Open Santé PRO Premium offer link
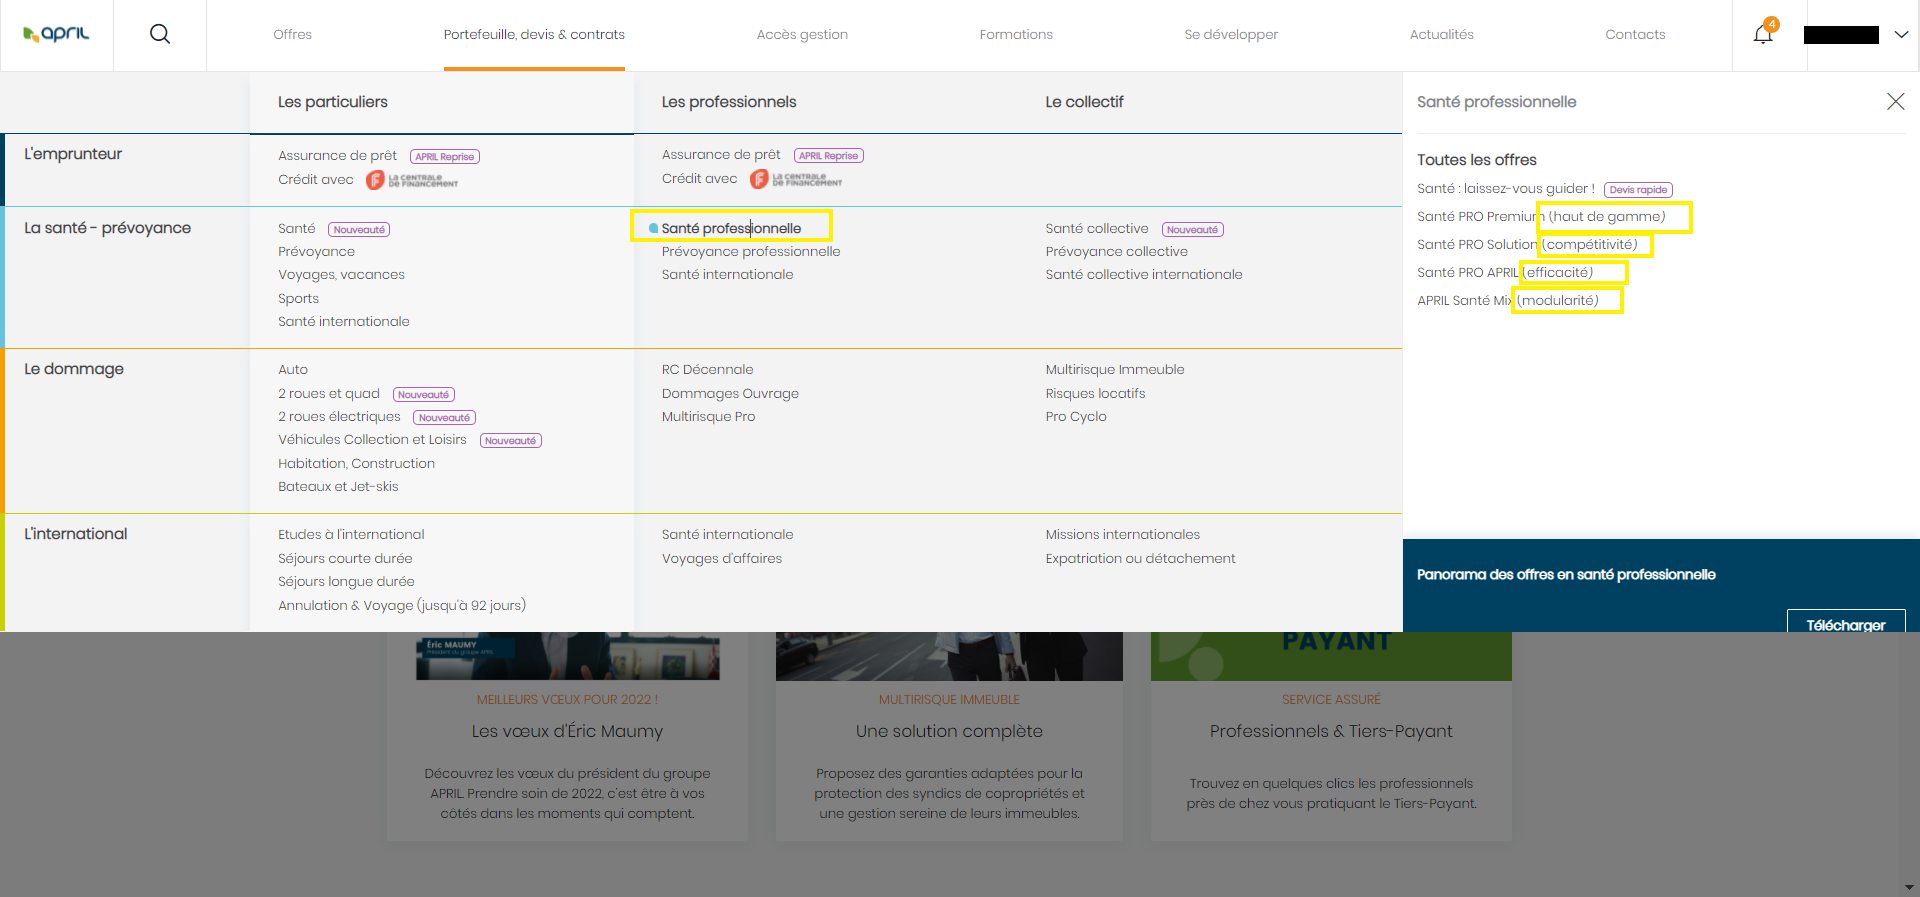The image size is (1920, 897). [x=1480, y=217]
